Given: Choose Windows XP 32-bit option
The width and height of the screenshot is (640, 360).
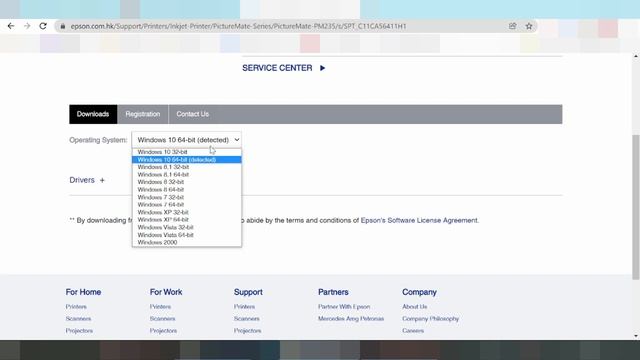Looking at the screenshot, I should 187,212.
